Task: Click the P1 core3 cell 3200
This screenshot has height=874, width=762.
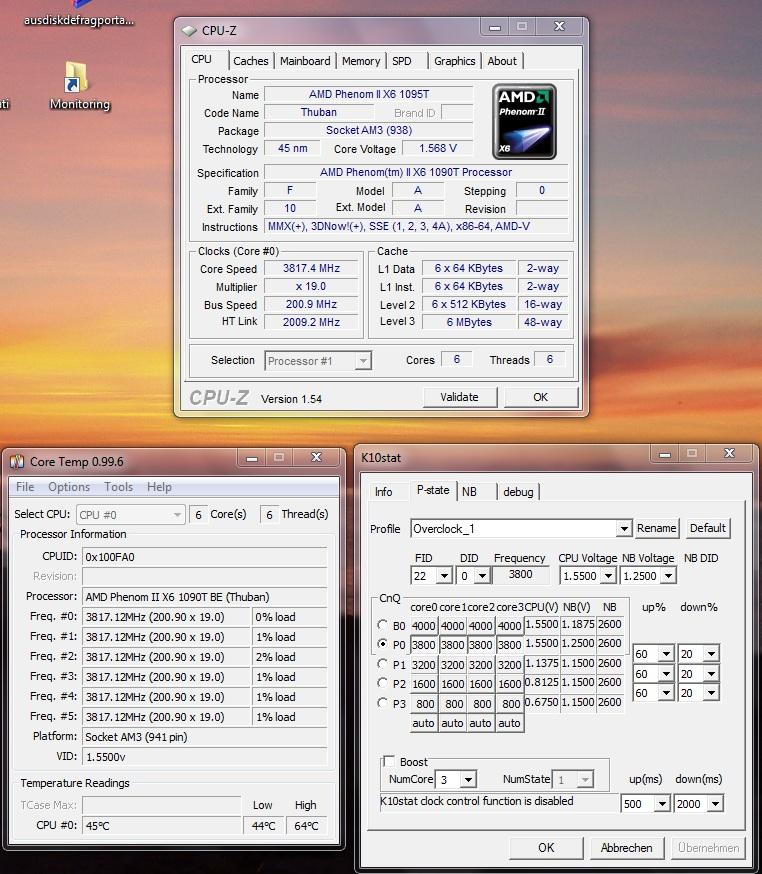Action: [x=509, y=664]
